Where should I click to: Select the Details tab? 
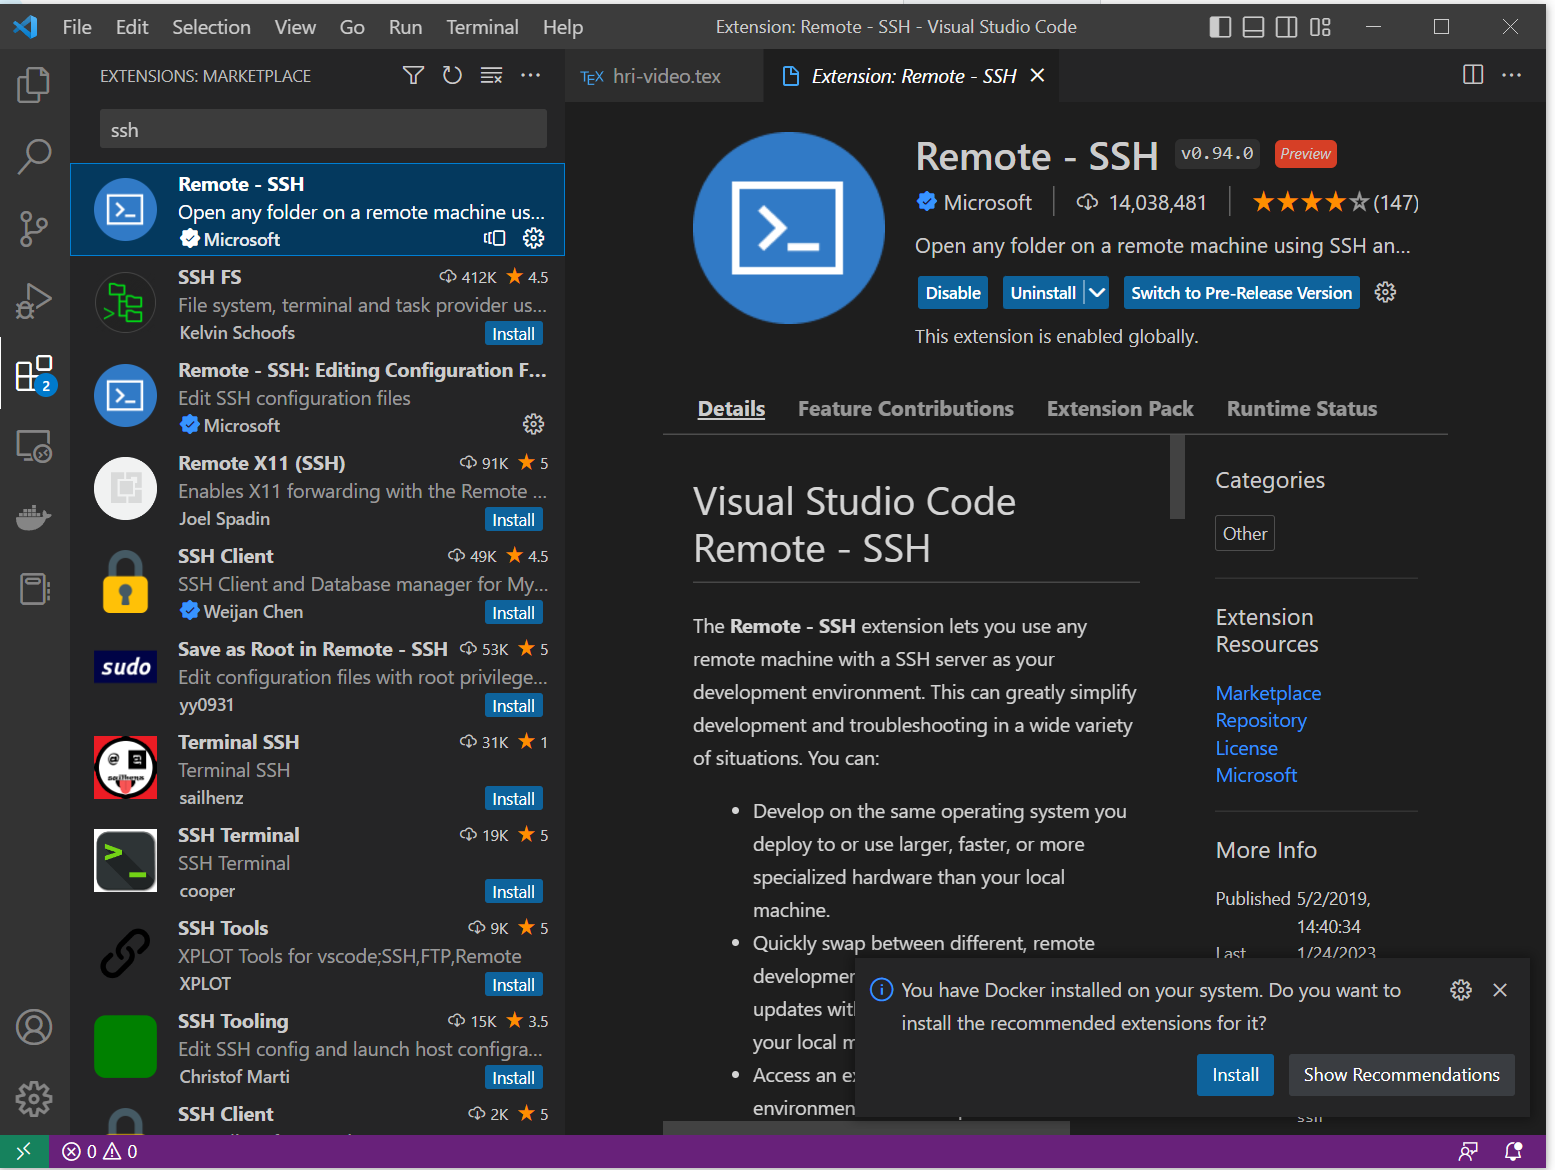(731, 408)
